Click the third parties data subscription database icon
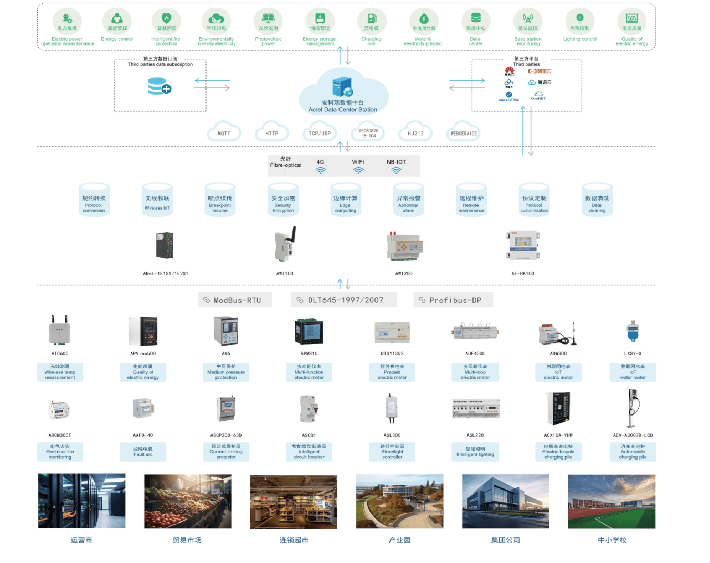 [159, 86]
